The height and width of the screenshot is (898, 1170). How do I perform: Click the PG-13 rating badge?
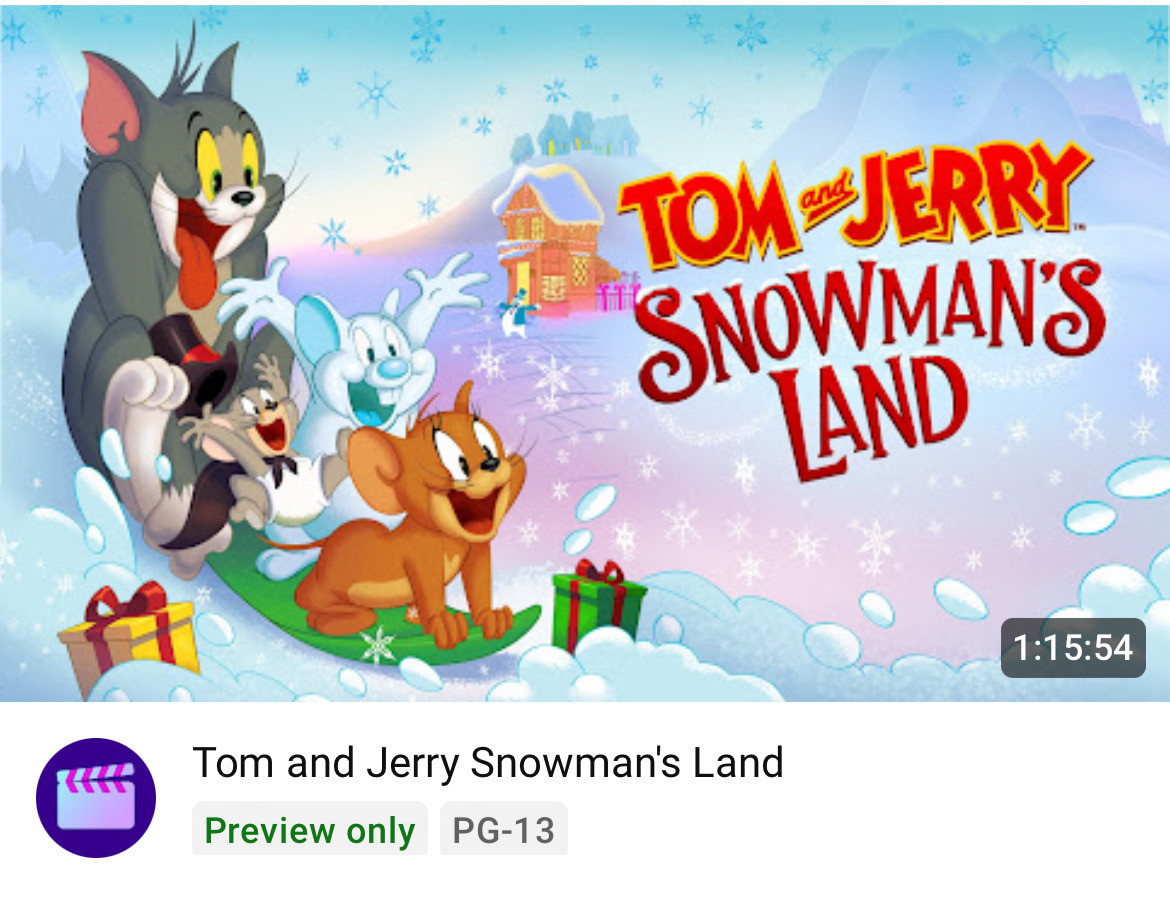click(x=504, y=830)
